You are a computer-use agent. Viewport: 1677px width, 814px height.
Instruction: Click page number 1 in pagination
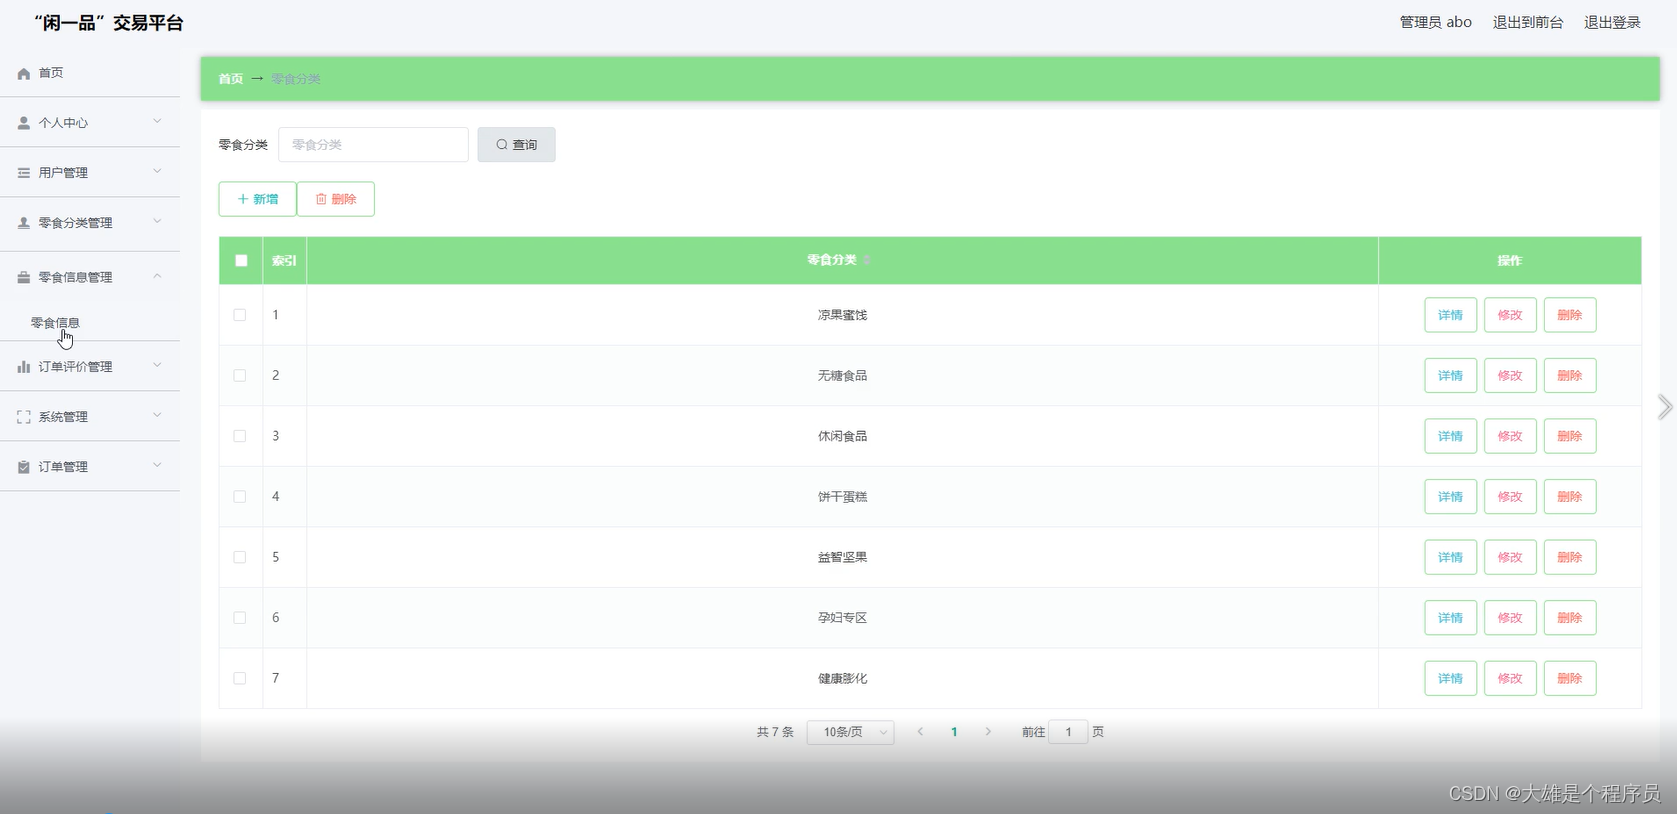[x=954, y=732]
